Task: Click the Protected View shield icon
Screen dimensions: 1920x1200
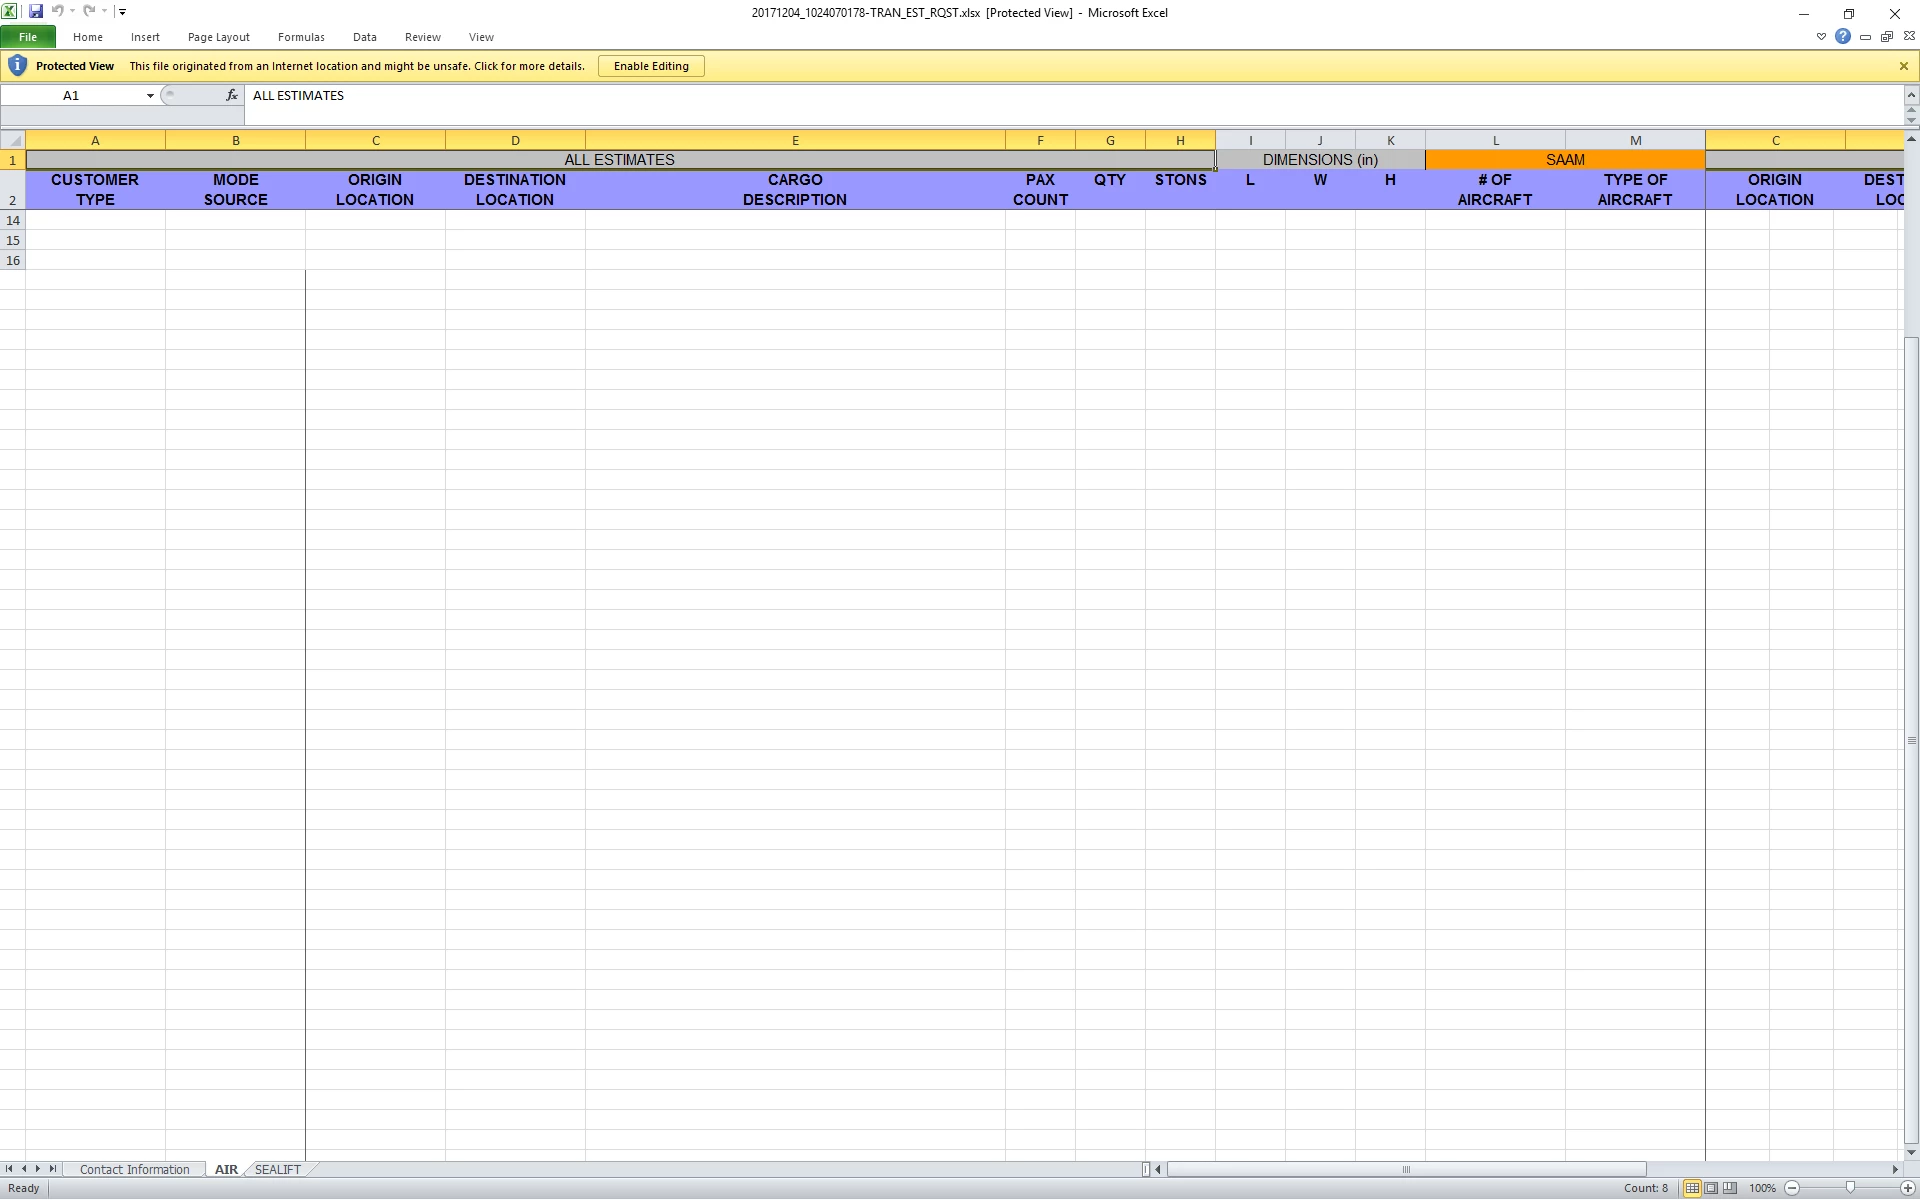Action: (x=17, y=66)
